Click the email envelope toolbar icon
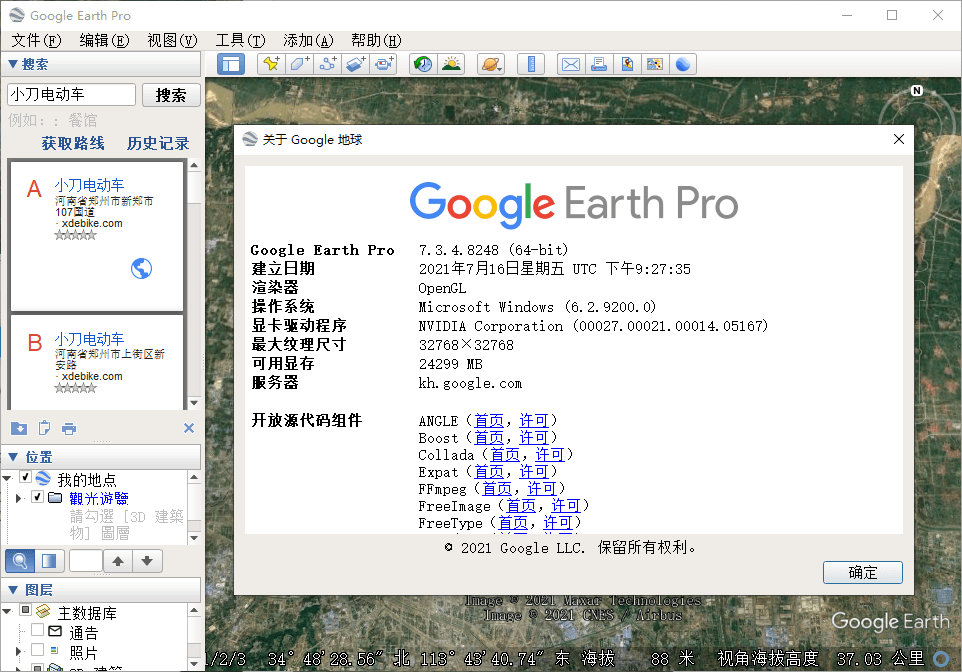Screen dimensions: 962x672 [x=571, y=64]
